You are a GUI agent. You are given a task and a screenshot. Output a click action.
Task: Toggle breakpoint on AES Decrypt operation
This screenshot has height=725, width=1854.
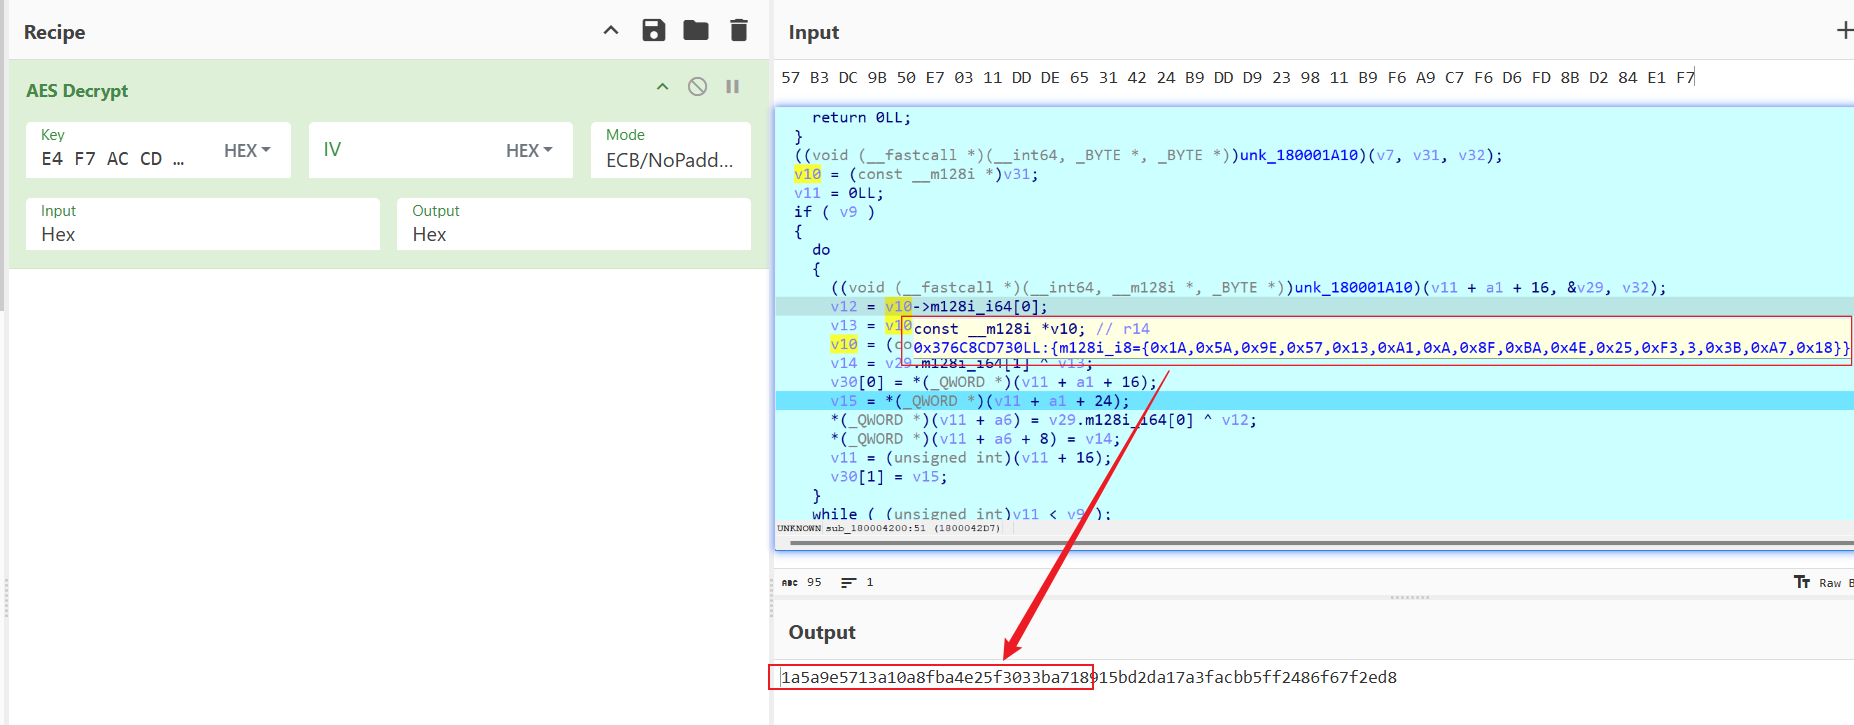pyautogui.click(x=732, y=87)
